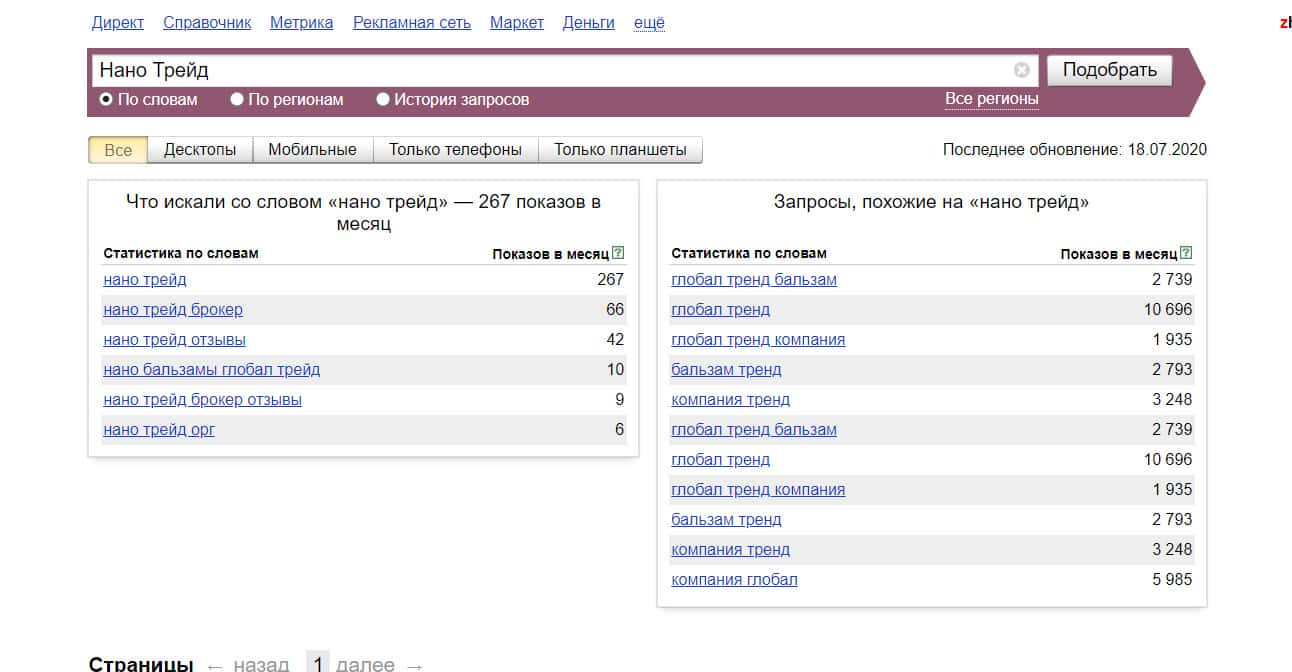Switch to the 'Мобильные' tab
Viewport: 1292px width, 672px height.
(x=312, y=150)
